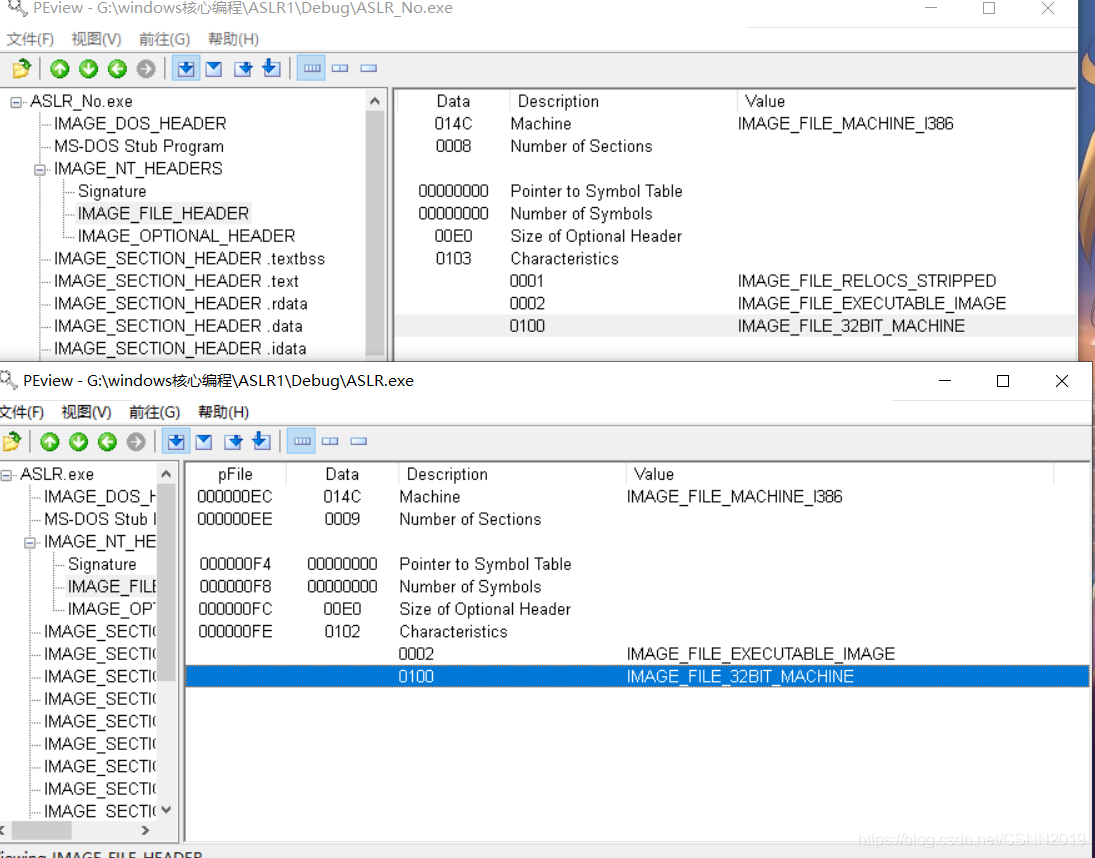
Task: Open 文件(F) menu in ASLR_No.exe window
Action: pos(30,39)
